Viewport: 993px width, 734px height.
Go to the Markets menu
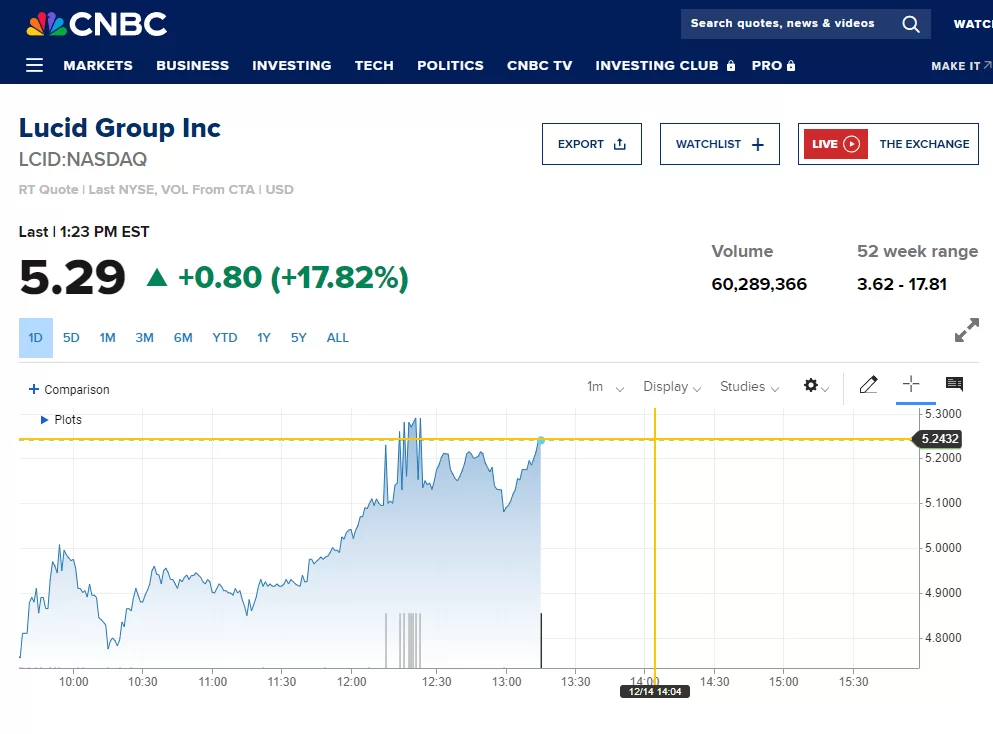(x=98, y=65)
